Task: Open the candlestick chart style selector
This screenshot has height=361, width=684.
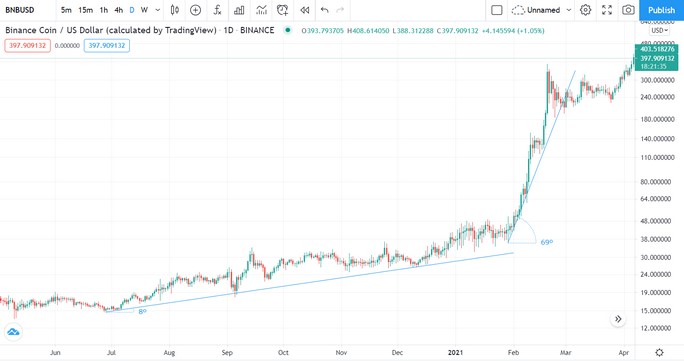Action: pos(174,10)
